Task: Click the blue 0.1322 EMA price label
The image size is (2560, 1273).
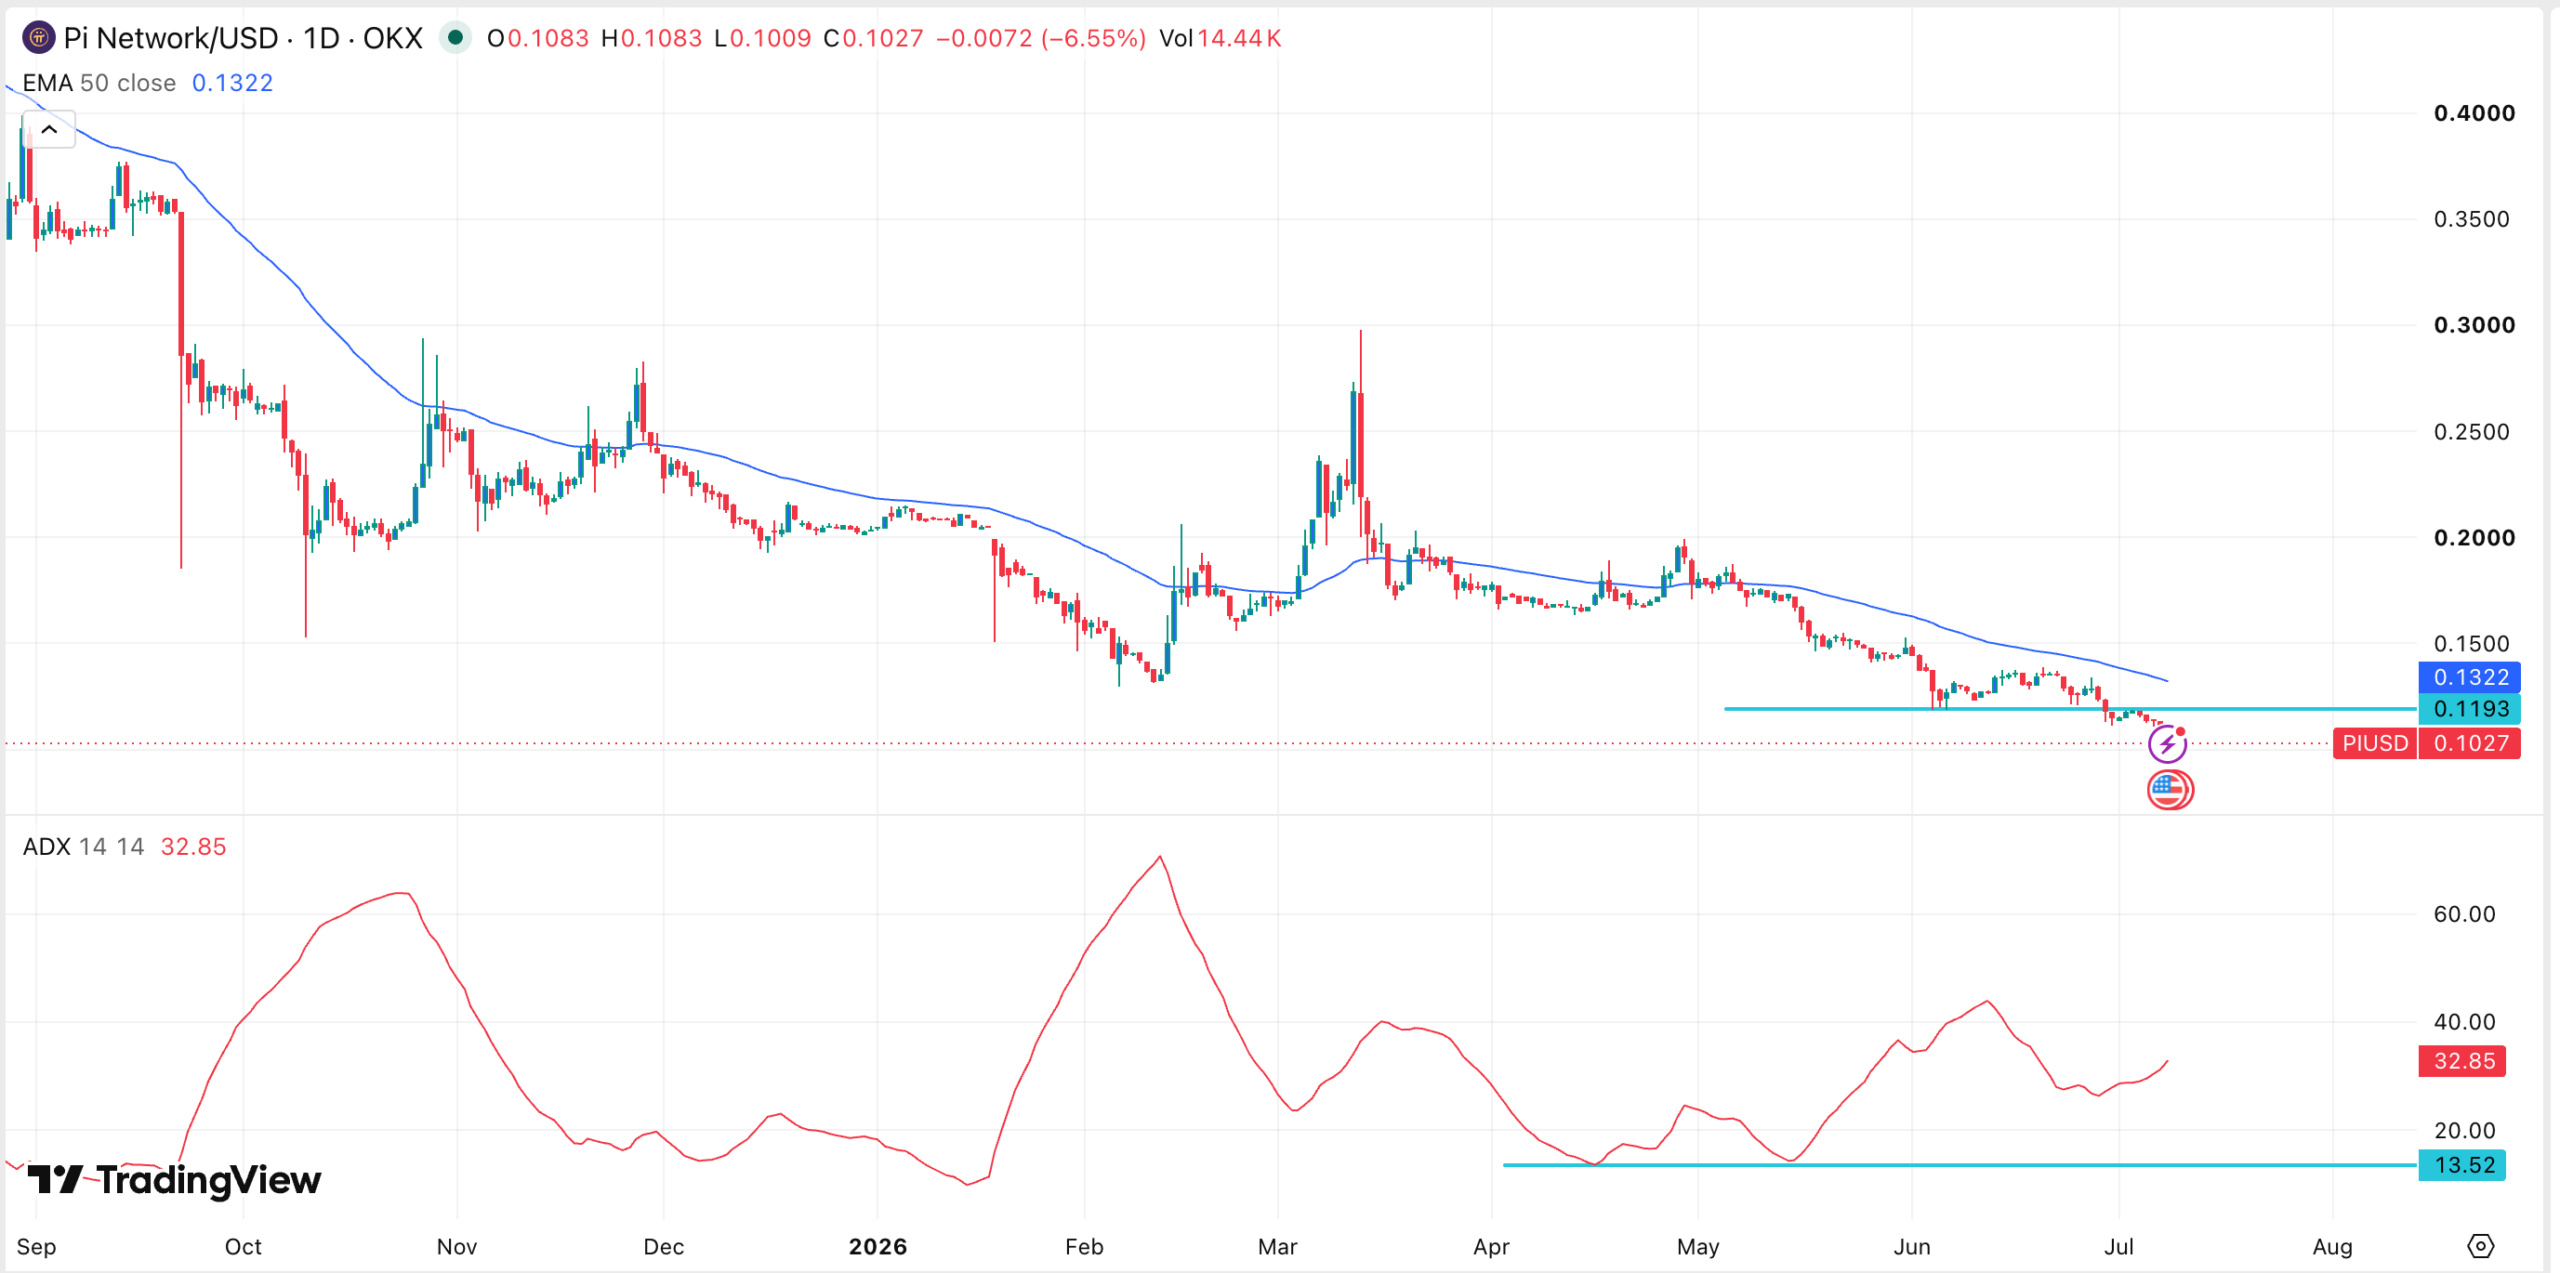Action: [2469, 677]
